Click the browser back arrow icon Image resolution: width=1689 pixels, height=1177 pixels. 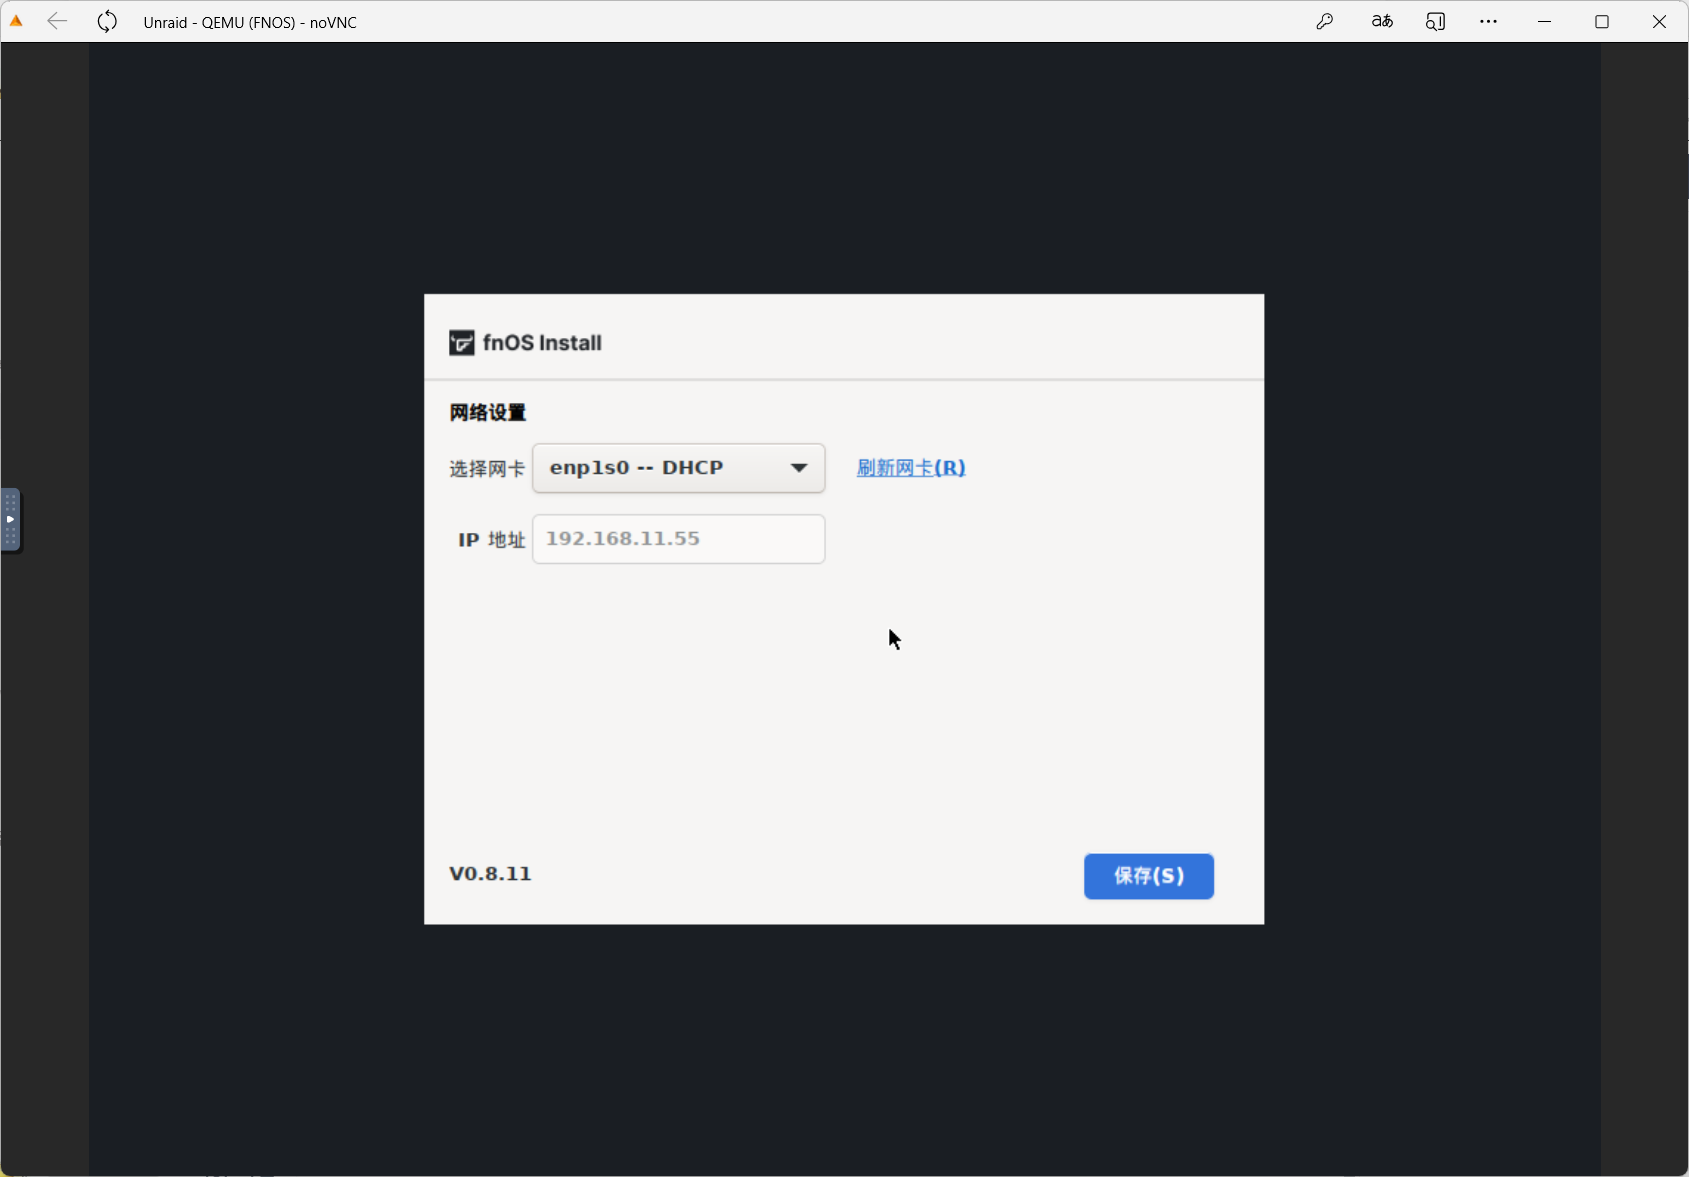(x=57, y=21)
